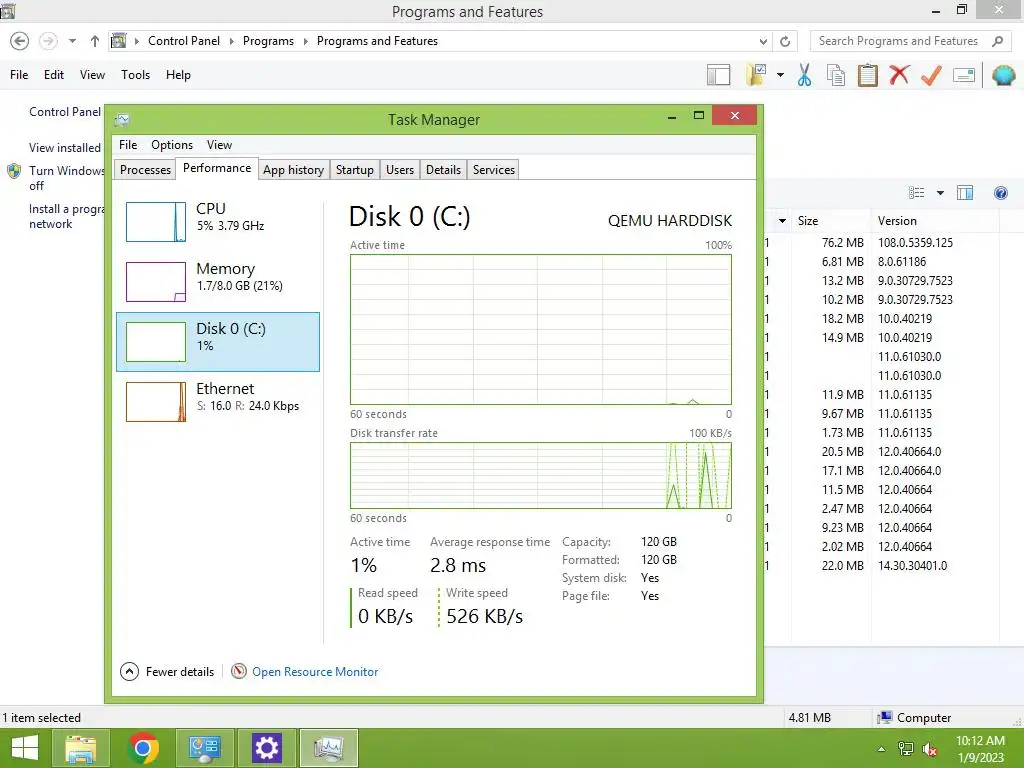Click Programs in the breadcrumb
This screenshot has height=768, width=1024.
[268, 41]
